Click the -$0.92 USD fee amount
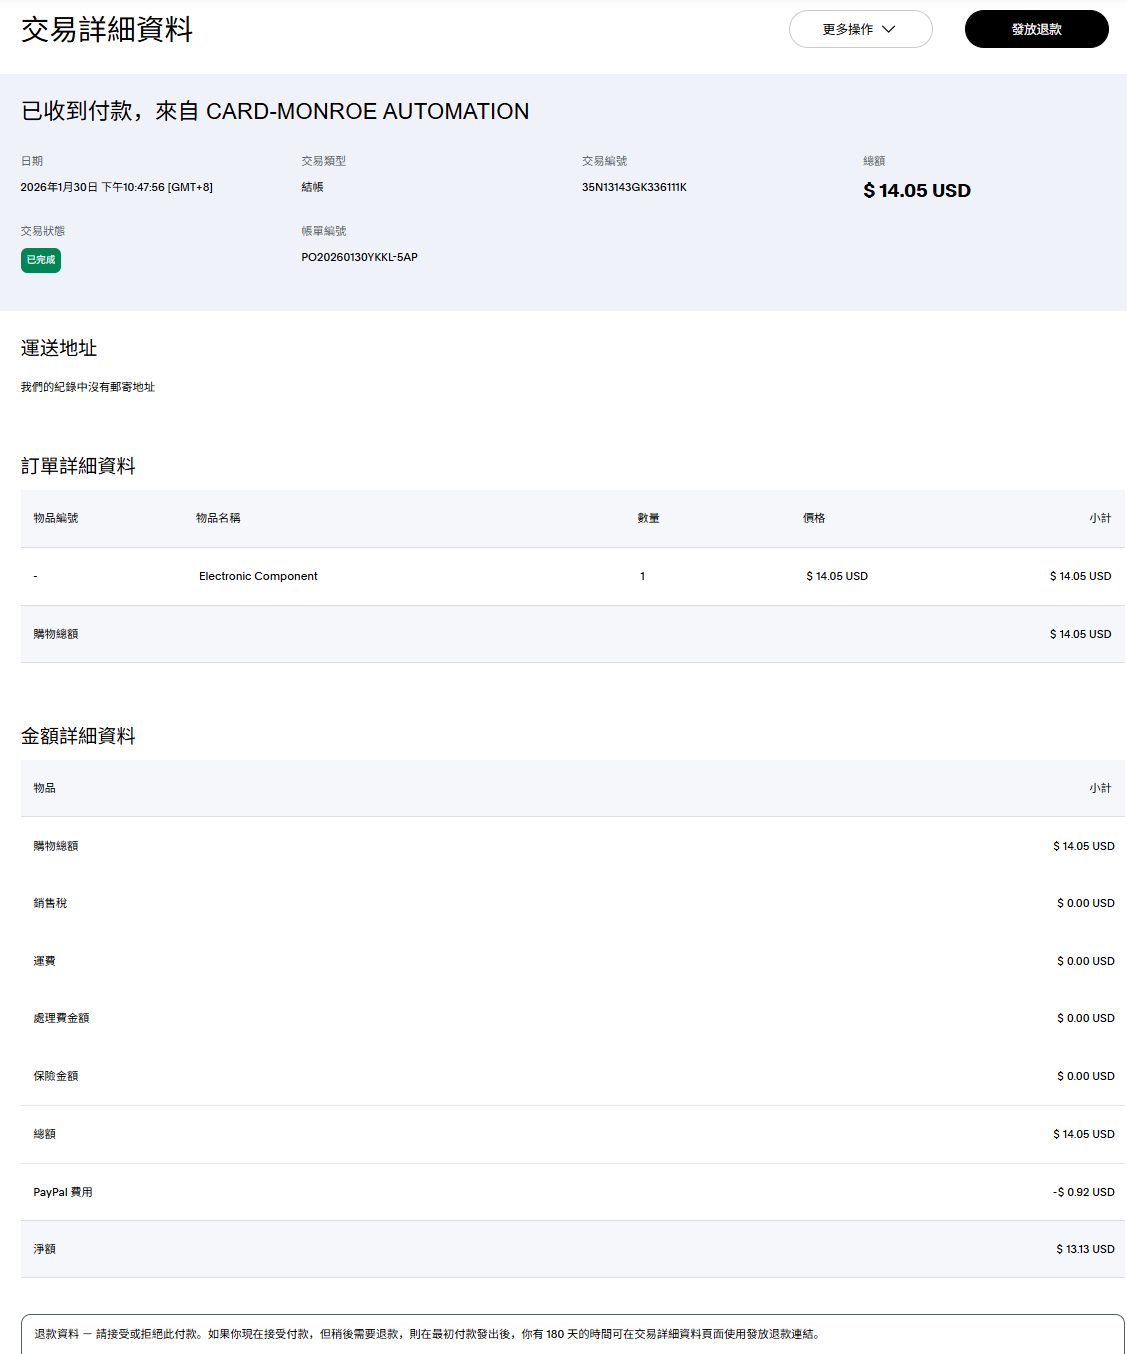 (1083, 1192)
